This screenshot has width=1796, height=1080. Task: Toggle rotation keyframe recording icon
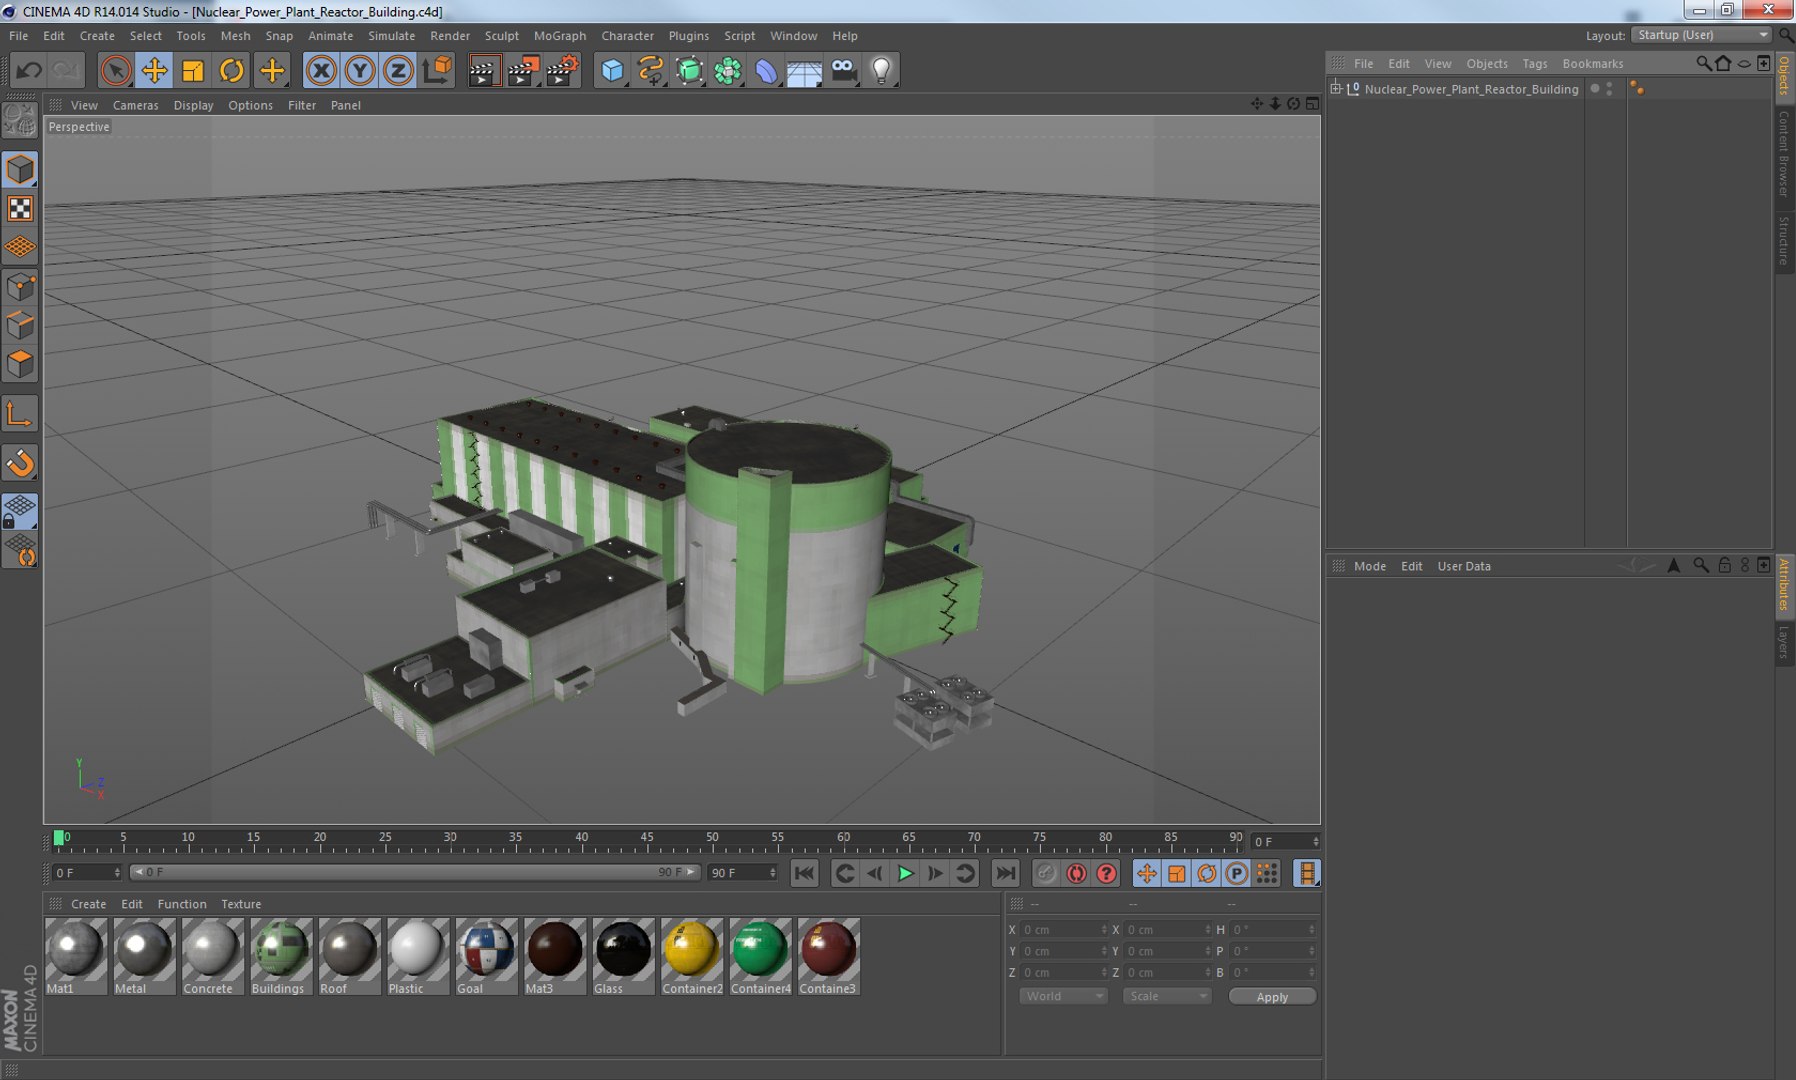1207,873
